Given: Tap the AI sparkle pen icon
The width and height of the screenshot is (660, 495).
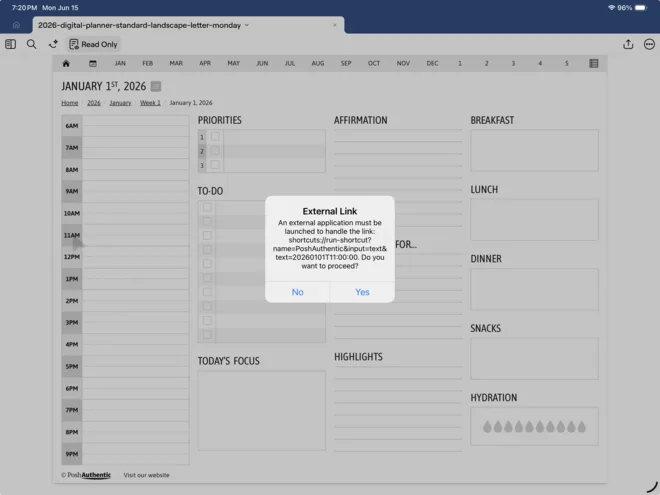Looking at the screenshot, I should (x=53, y=44).
